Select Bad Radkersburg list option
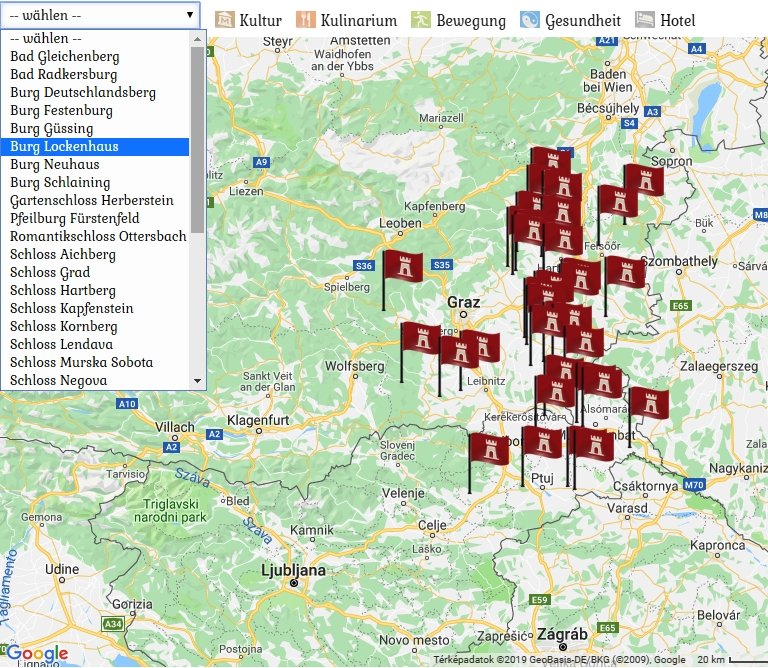 pyautogui.click(x=63, y=75)
